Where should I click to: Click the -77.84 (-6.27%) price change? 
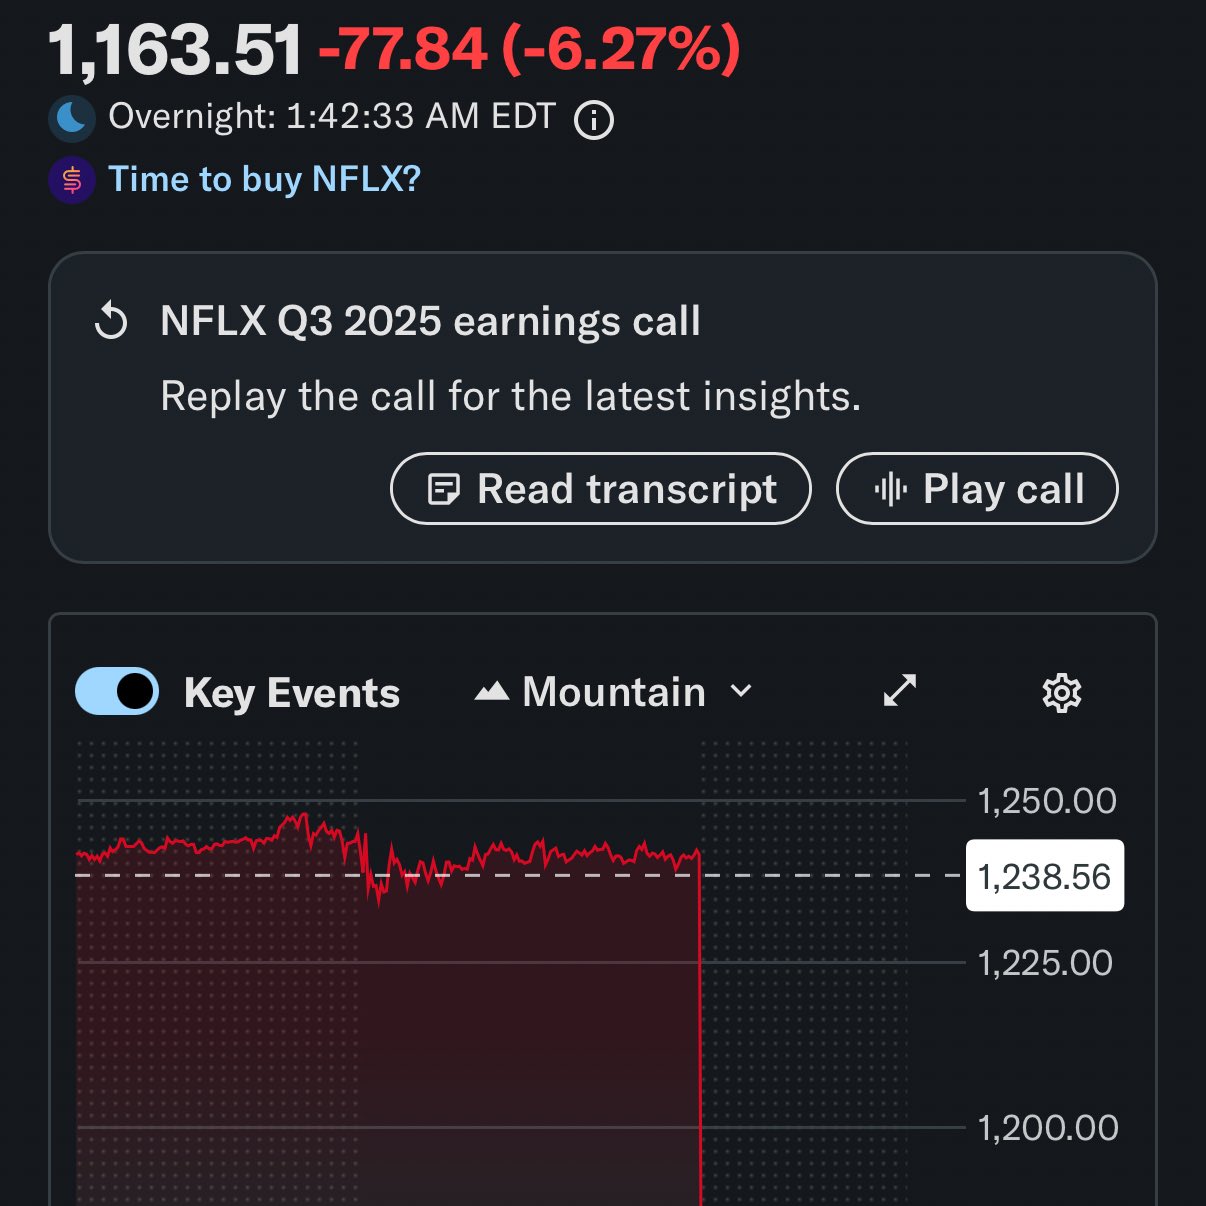529,50
